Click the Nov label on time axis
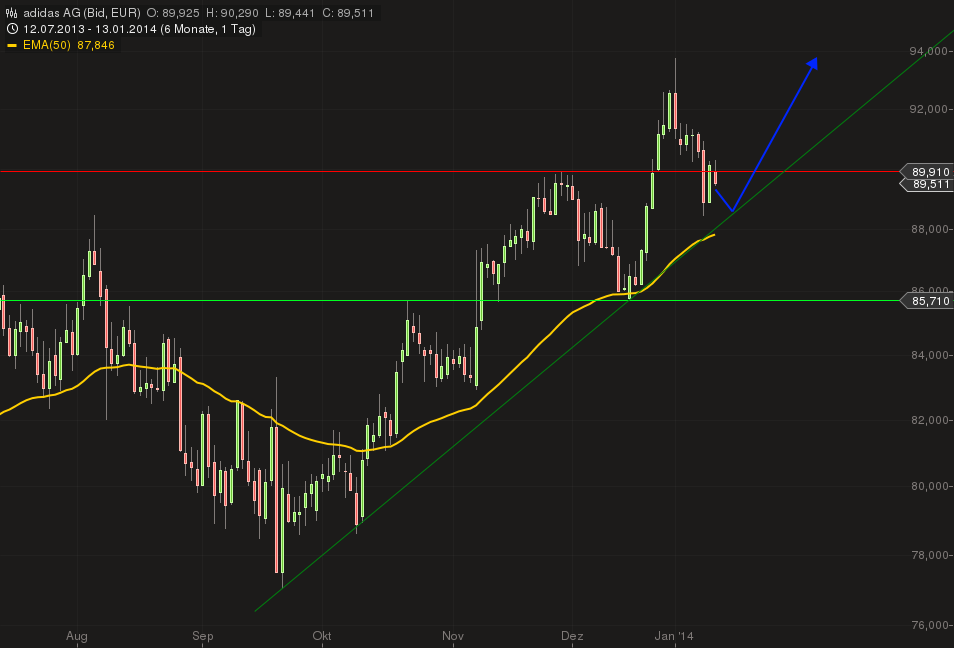The image size is (954, 648). click(453, 636)
